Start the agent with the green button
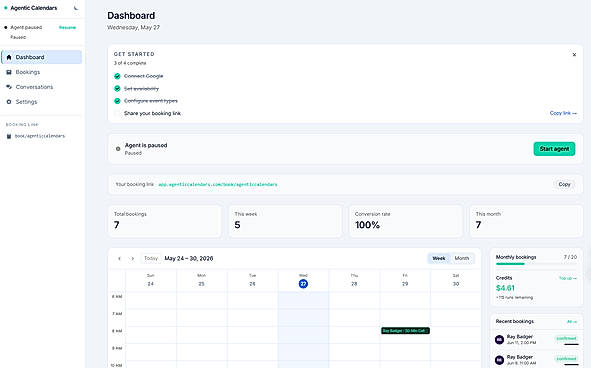Screen dimensions: 591x368 [554, 149]
